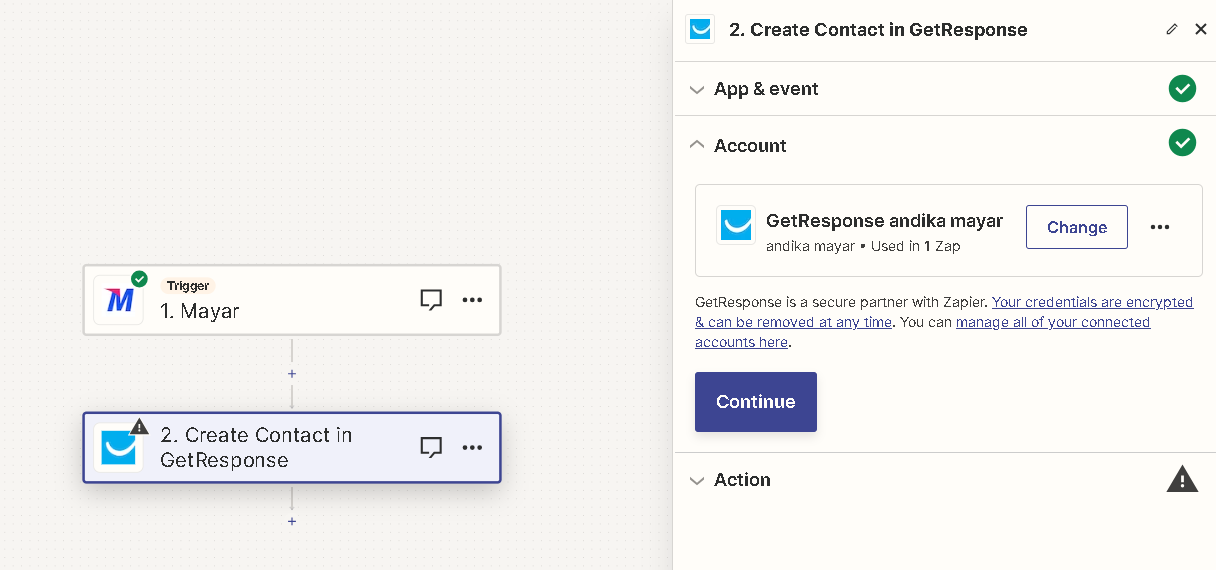Select '2. Create Contact in GetResponse' step card title
This screenshot has height=570, width=1216.
pyautogui.click(x=256, y=448)
